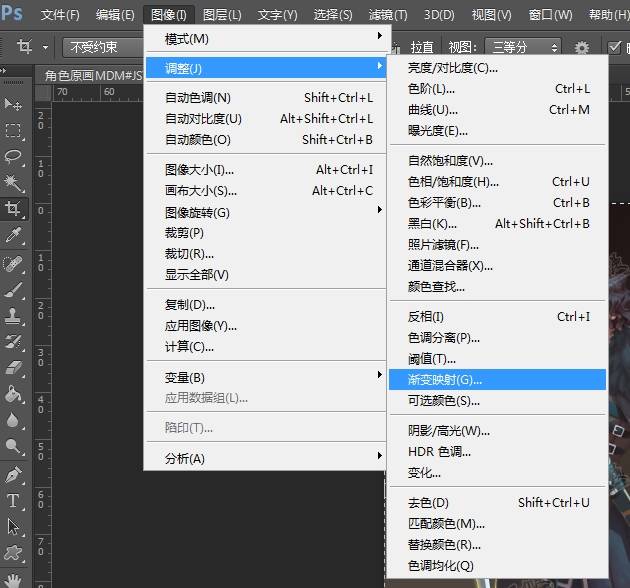Click the 图像(I) menu header
Viewport: 630px width, 588px height.
coord(169,15)
